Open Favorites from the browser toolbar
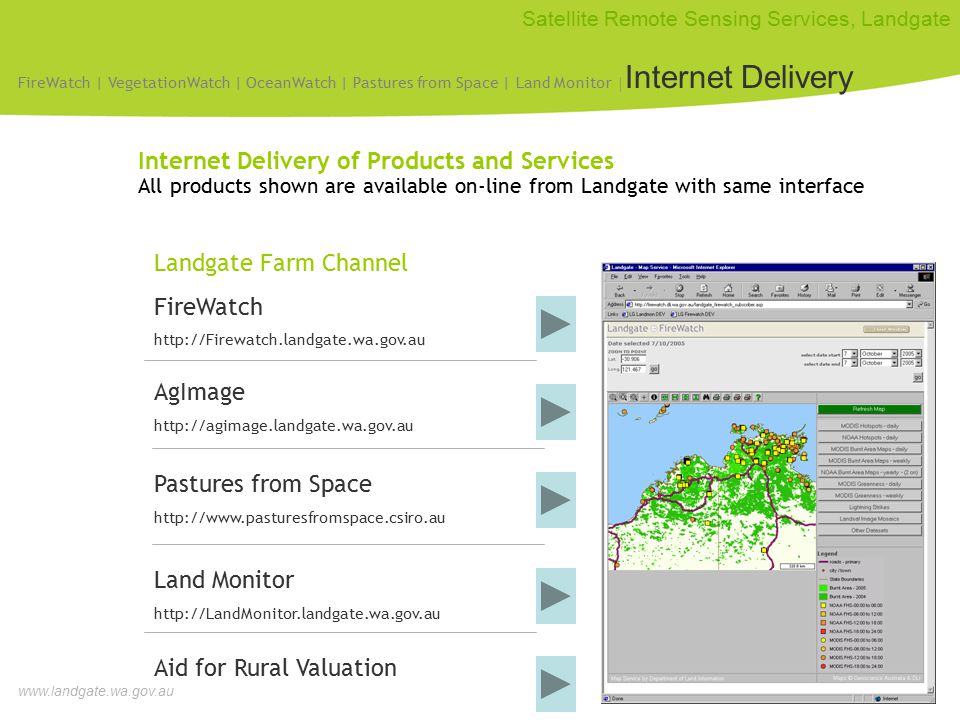 click(780, 291)
